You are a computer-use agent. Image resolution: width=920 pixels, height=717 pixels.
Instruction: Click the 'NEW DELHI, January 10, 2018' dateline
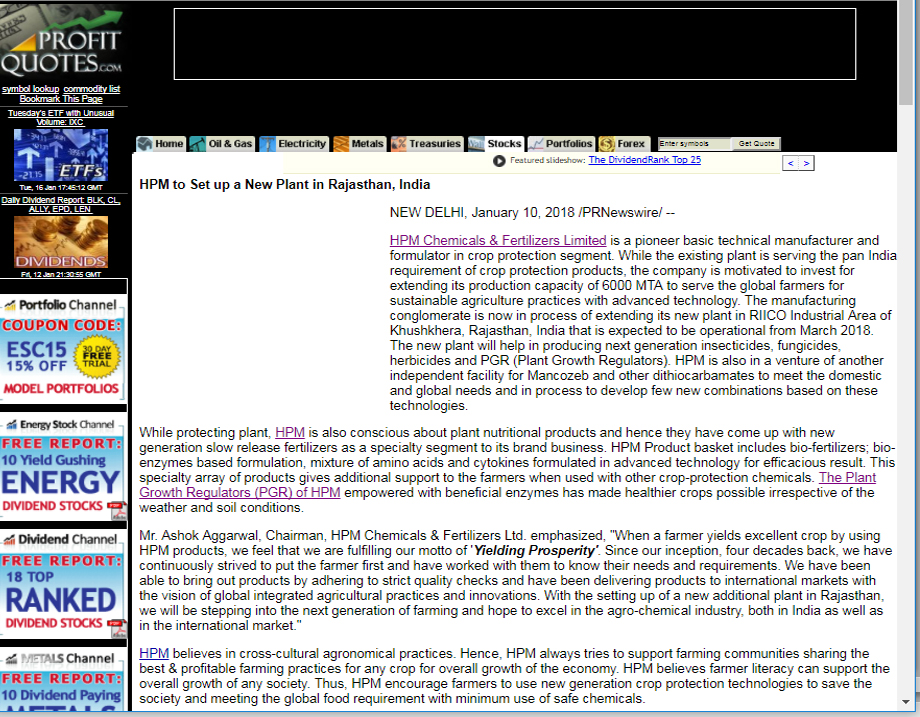pyautogui.click(x=482, y=212)
